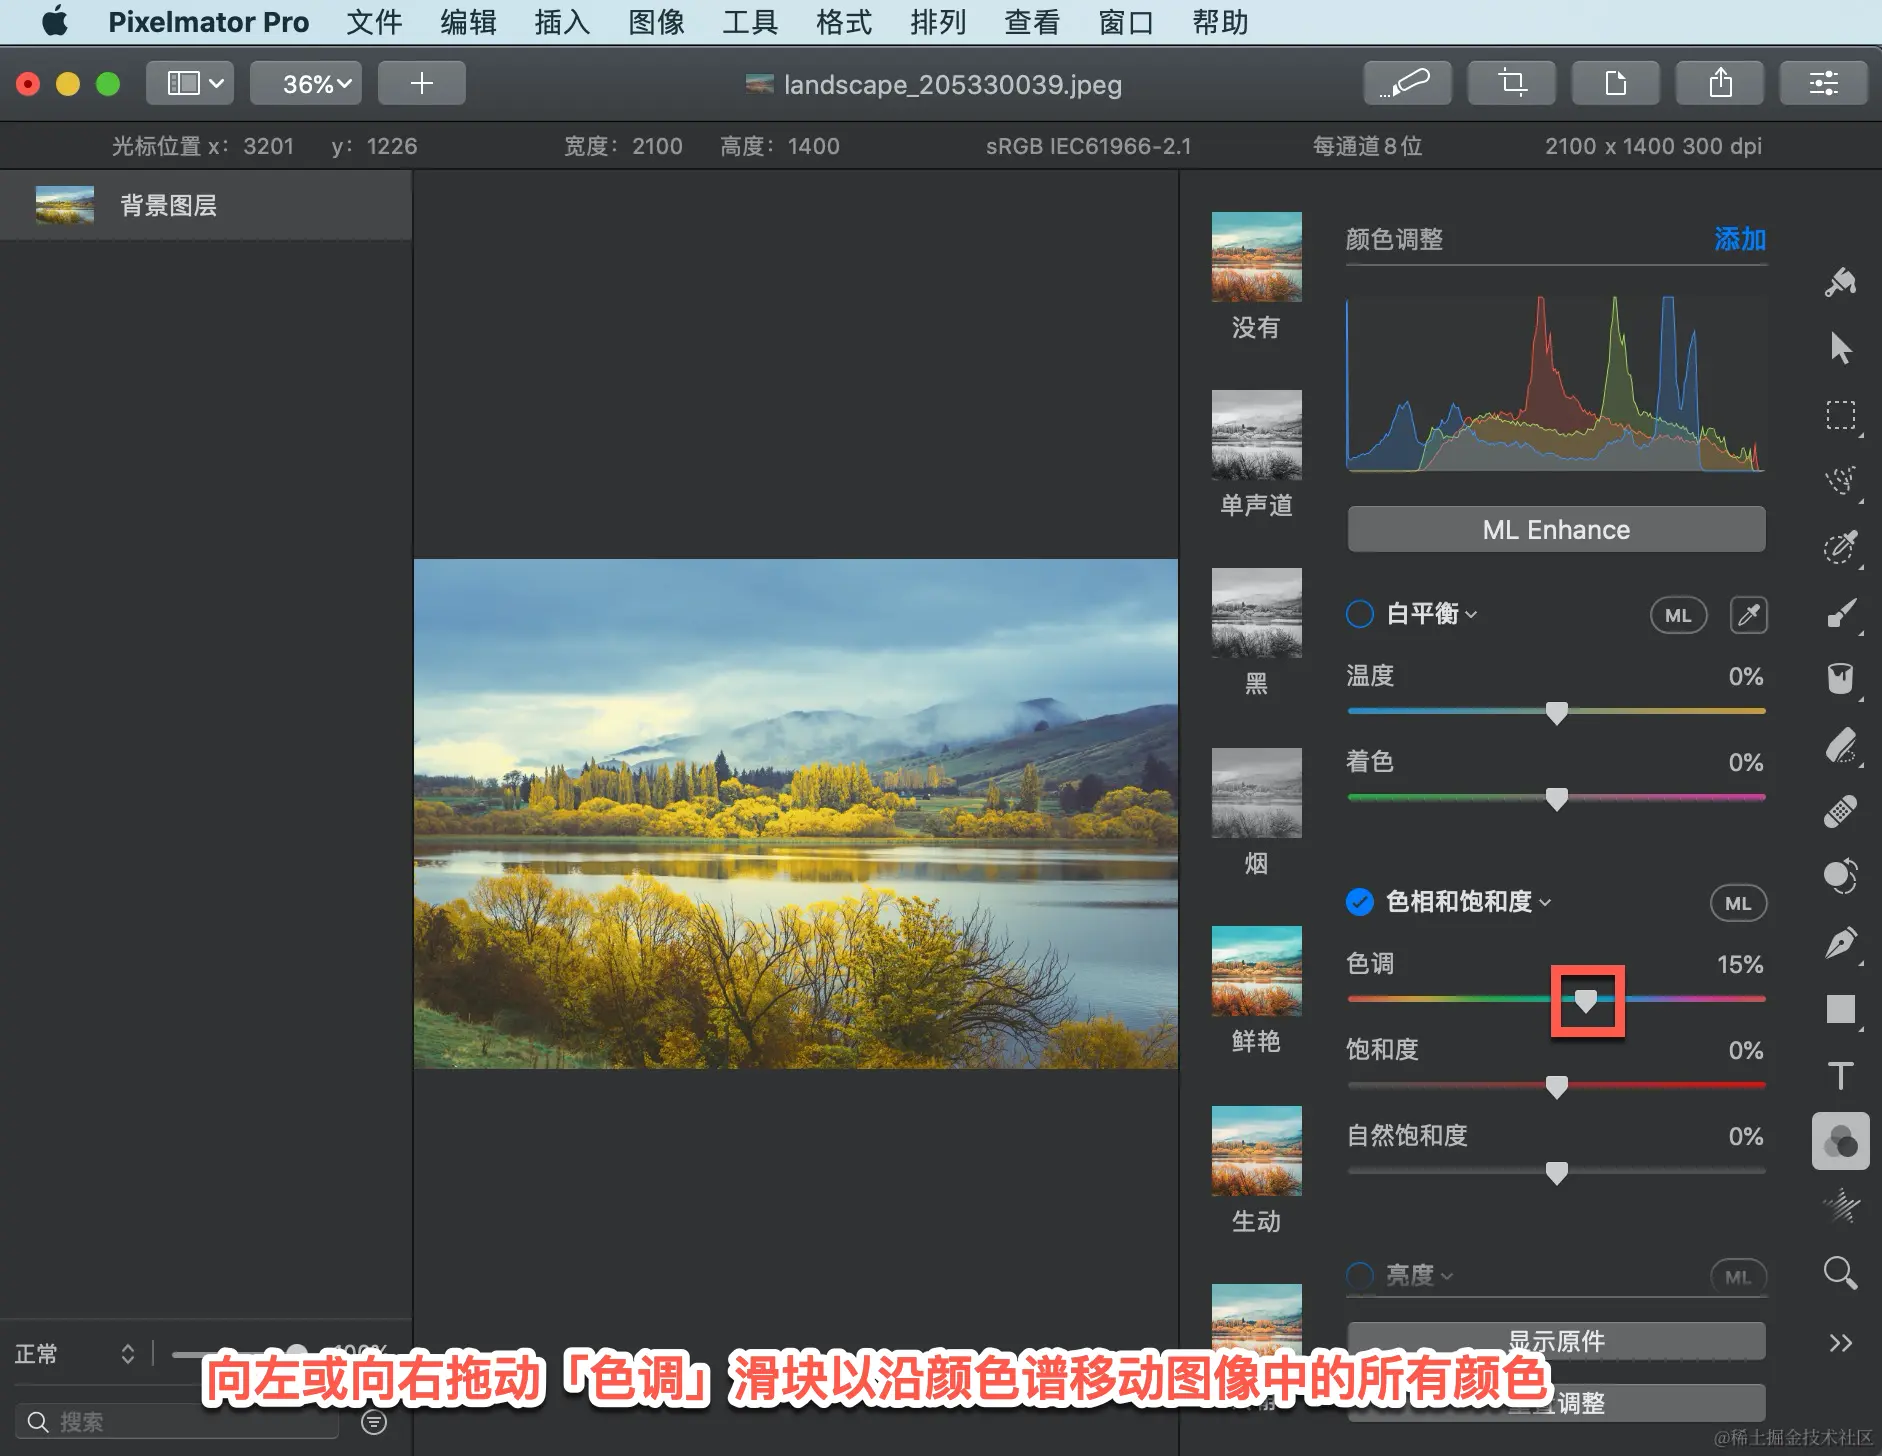Open the 查看 menu
Screen dimensions: 1882x1456
pyautogui.click(x=1032, y=22)
